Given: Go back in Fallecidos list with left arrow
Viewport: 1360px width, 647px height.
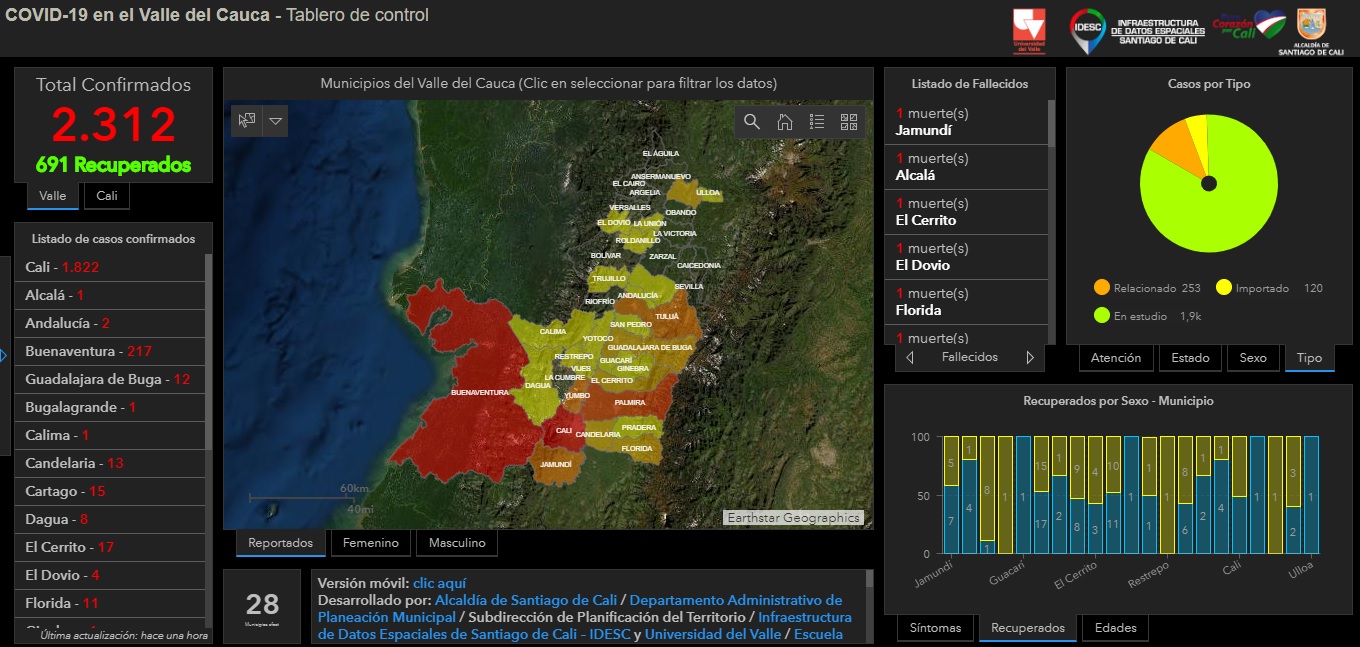Looking at the screenshot, I should click(x=911, y=355).
